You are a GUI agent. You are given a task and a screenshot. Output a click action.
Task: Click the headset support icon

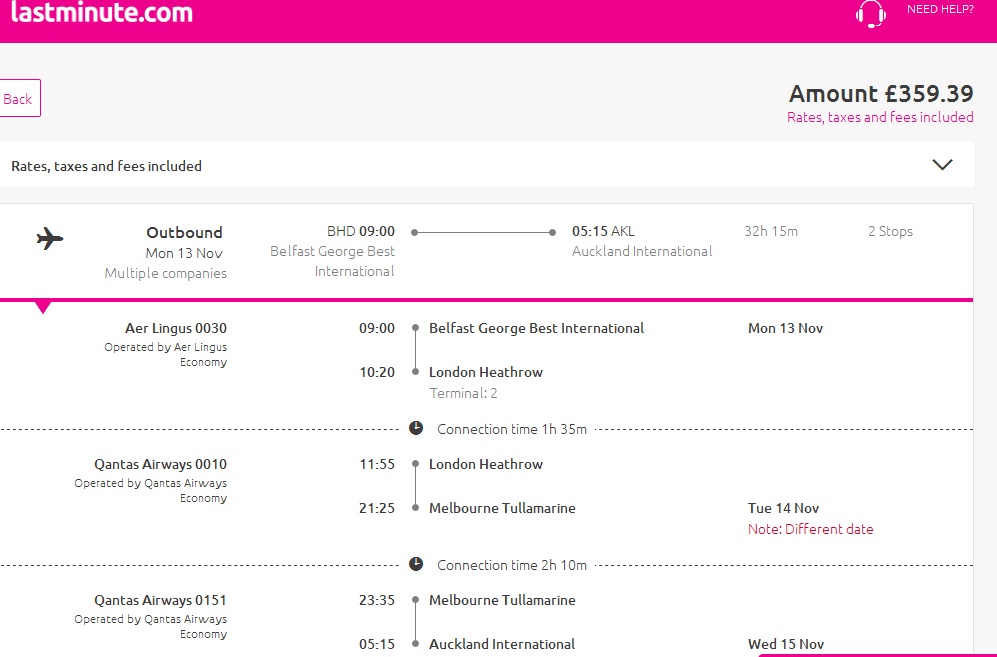click(870, 14)
